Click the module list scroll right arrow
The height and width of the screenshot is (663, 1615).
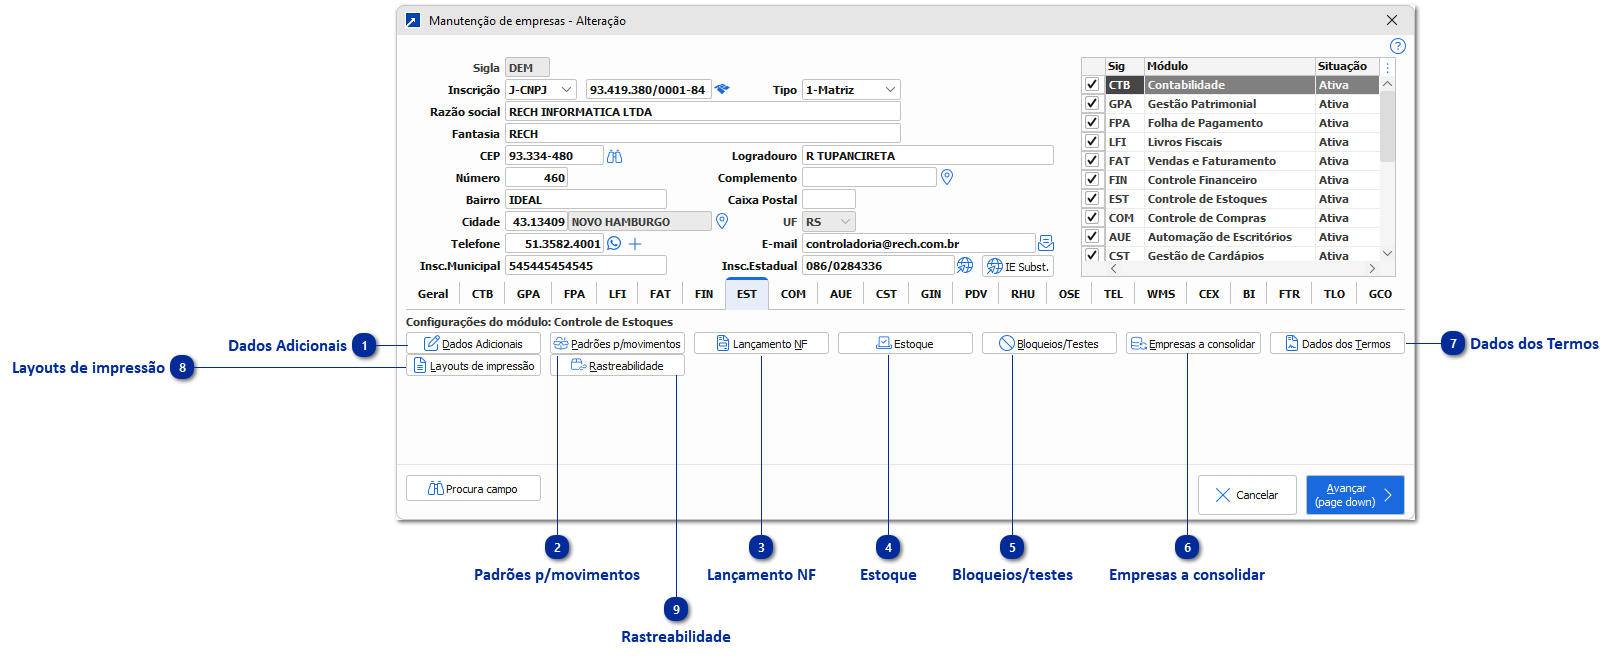pos(1372,268)
